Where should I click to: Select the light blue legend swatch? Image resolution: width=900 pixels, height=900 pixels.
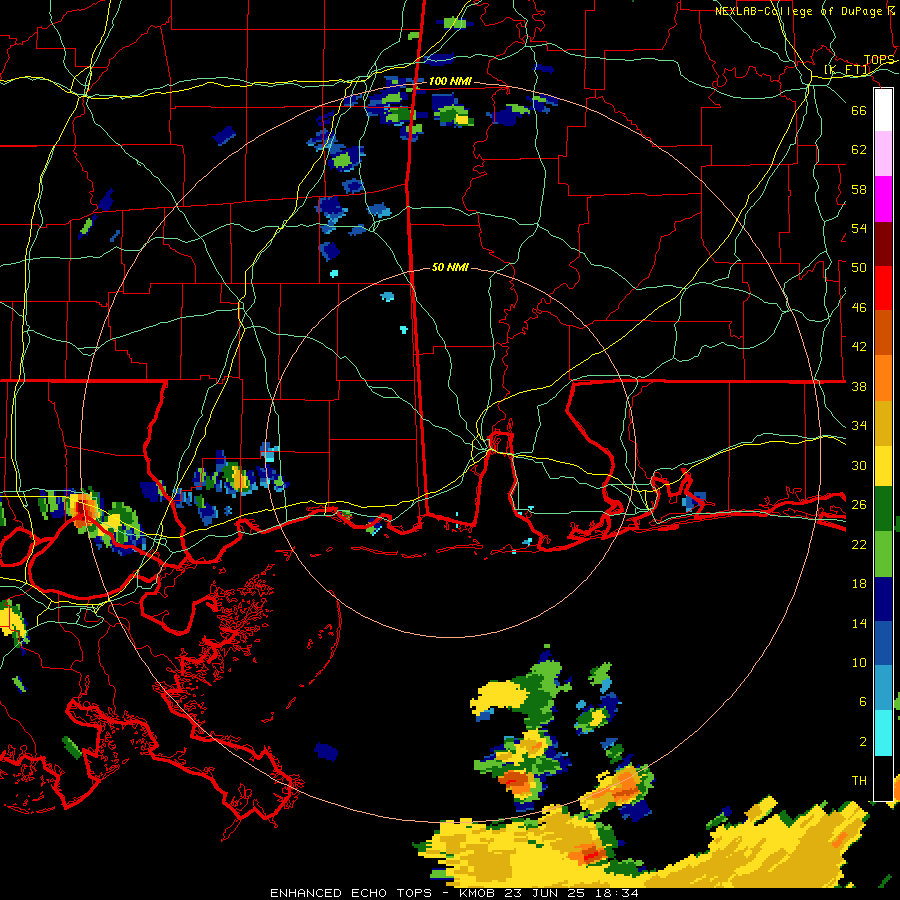[x=883, y=688]
